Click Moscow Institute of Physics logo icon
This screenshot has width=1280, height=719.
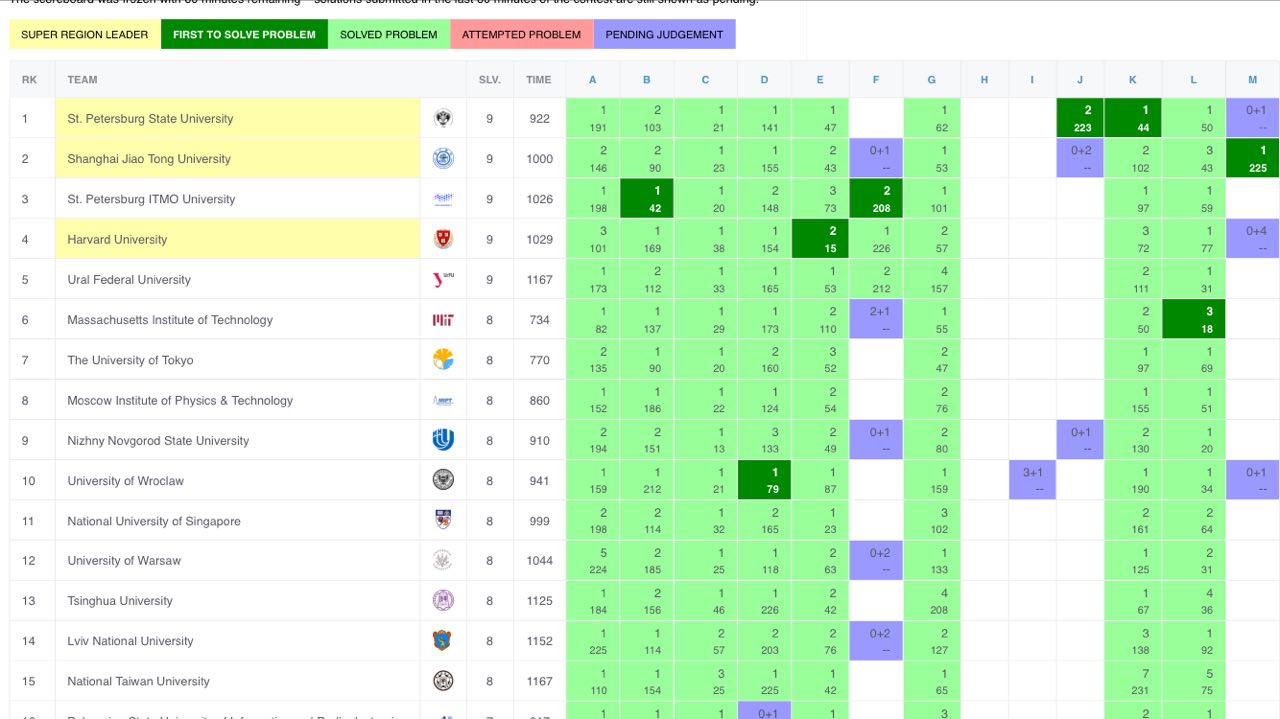[443, 400]
